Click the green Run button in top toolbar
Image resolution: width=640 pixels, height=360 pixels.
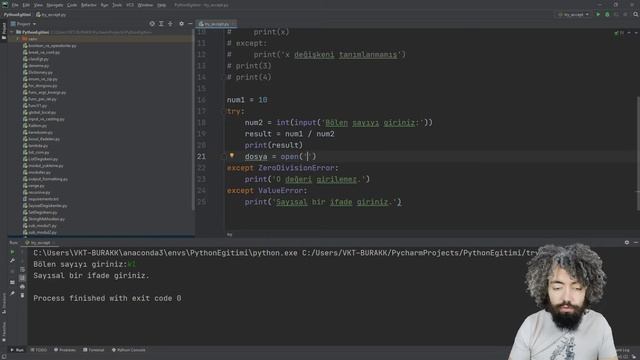[x=598, y=14]
